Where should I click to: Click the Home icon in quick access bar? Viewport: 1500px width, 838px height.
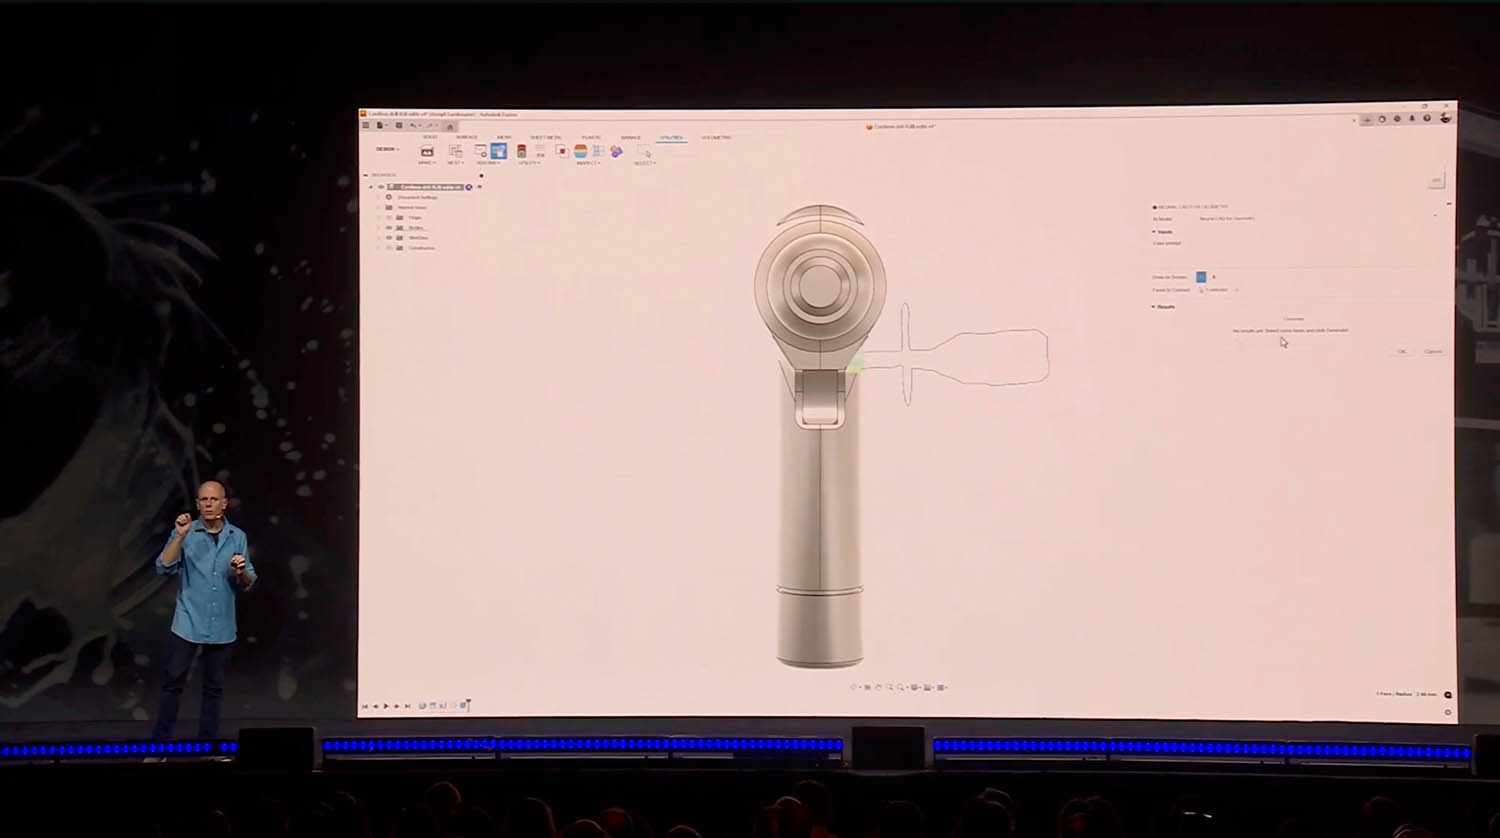449,126
